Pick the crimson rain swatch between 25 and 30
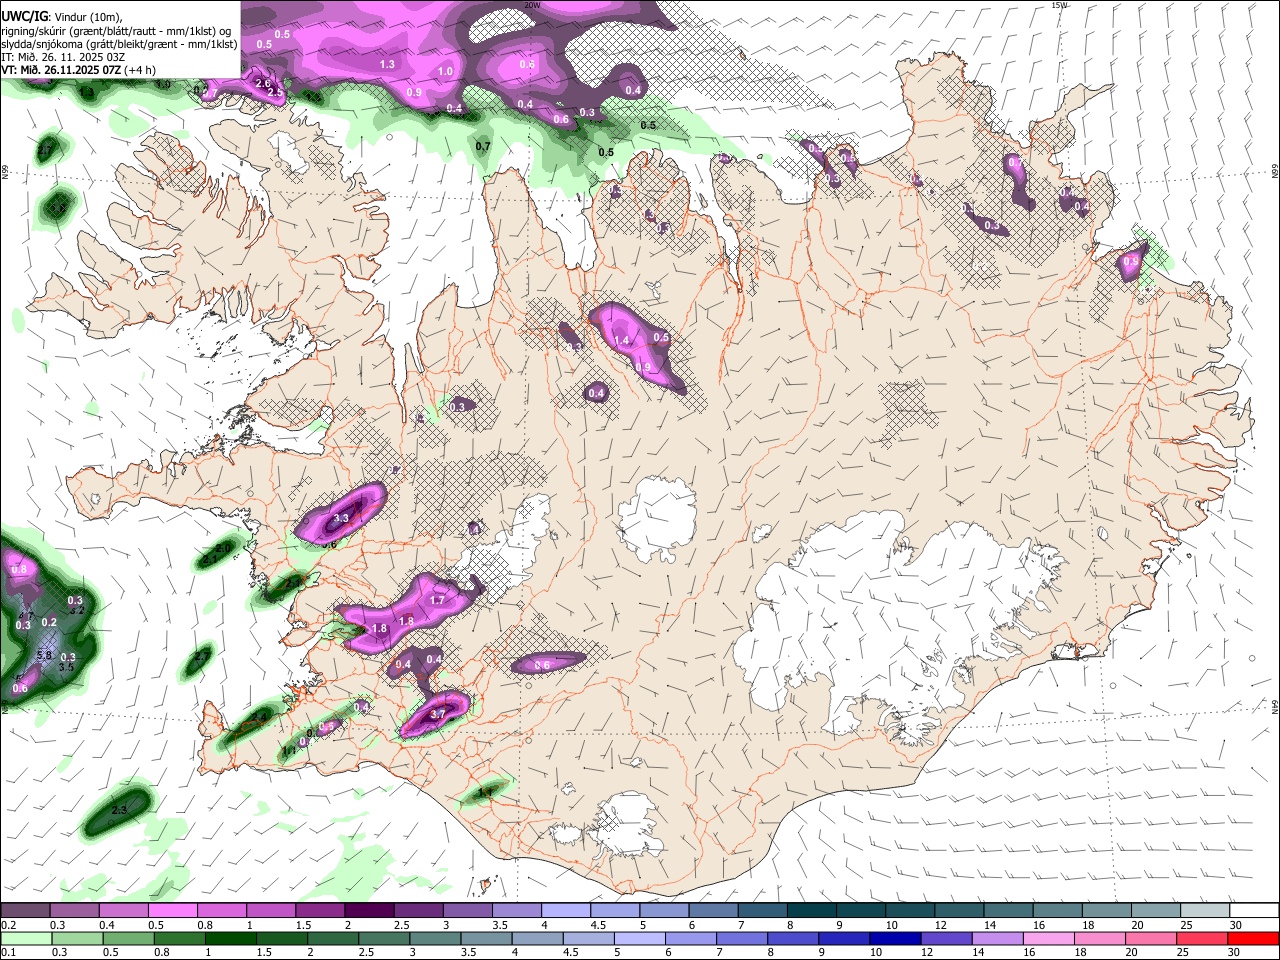 click(x=1202, y=938)
